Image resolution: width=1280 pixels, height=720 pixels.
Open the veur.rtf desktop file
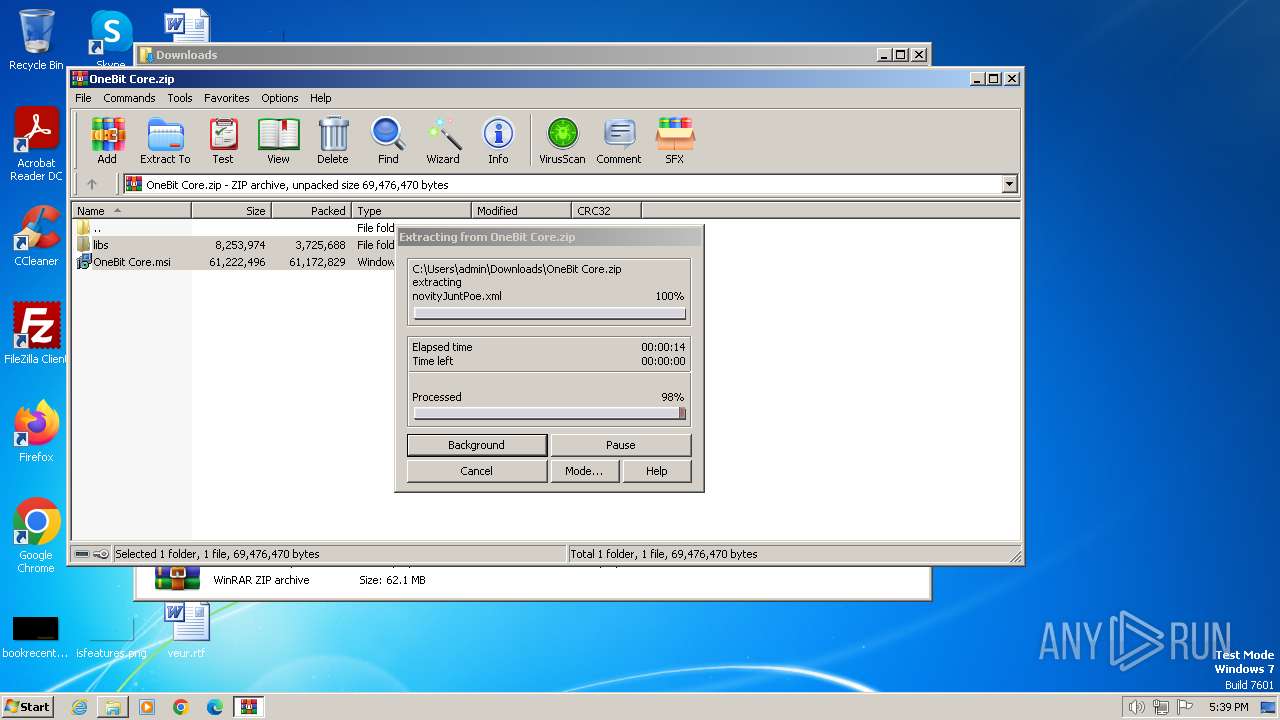click(186, 630)
